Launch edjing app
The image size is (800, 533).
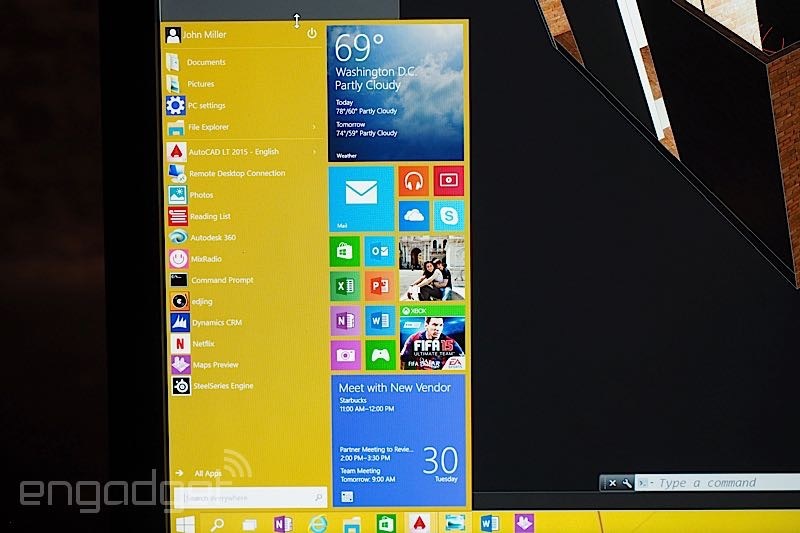(191, 301)
